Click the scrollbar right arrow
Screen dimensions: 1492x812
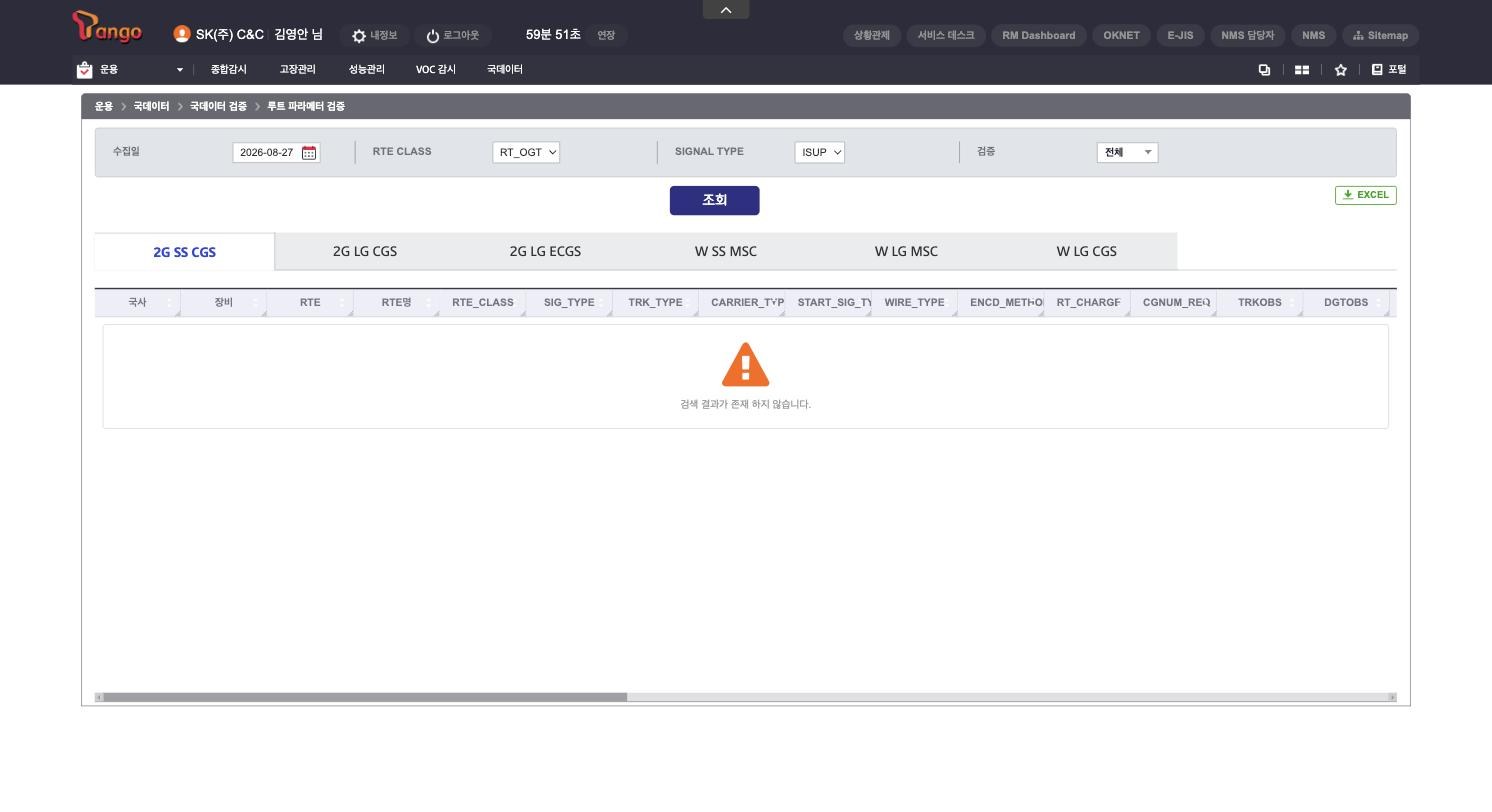(x=1392, y=697)
